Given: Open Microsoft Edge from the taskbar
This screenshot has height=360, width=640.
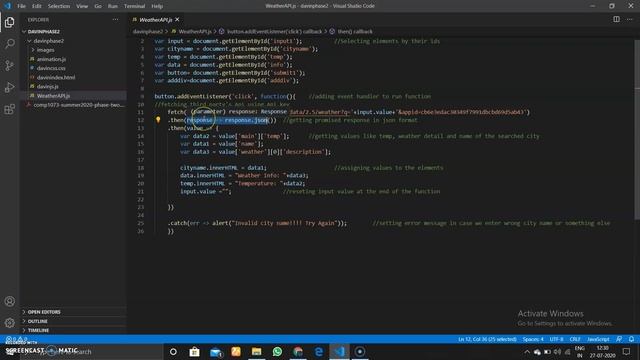Looking at the screenshot, I should tap(318, 351).
